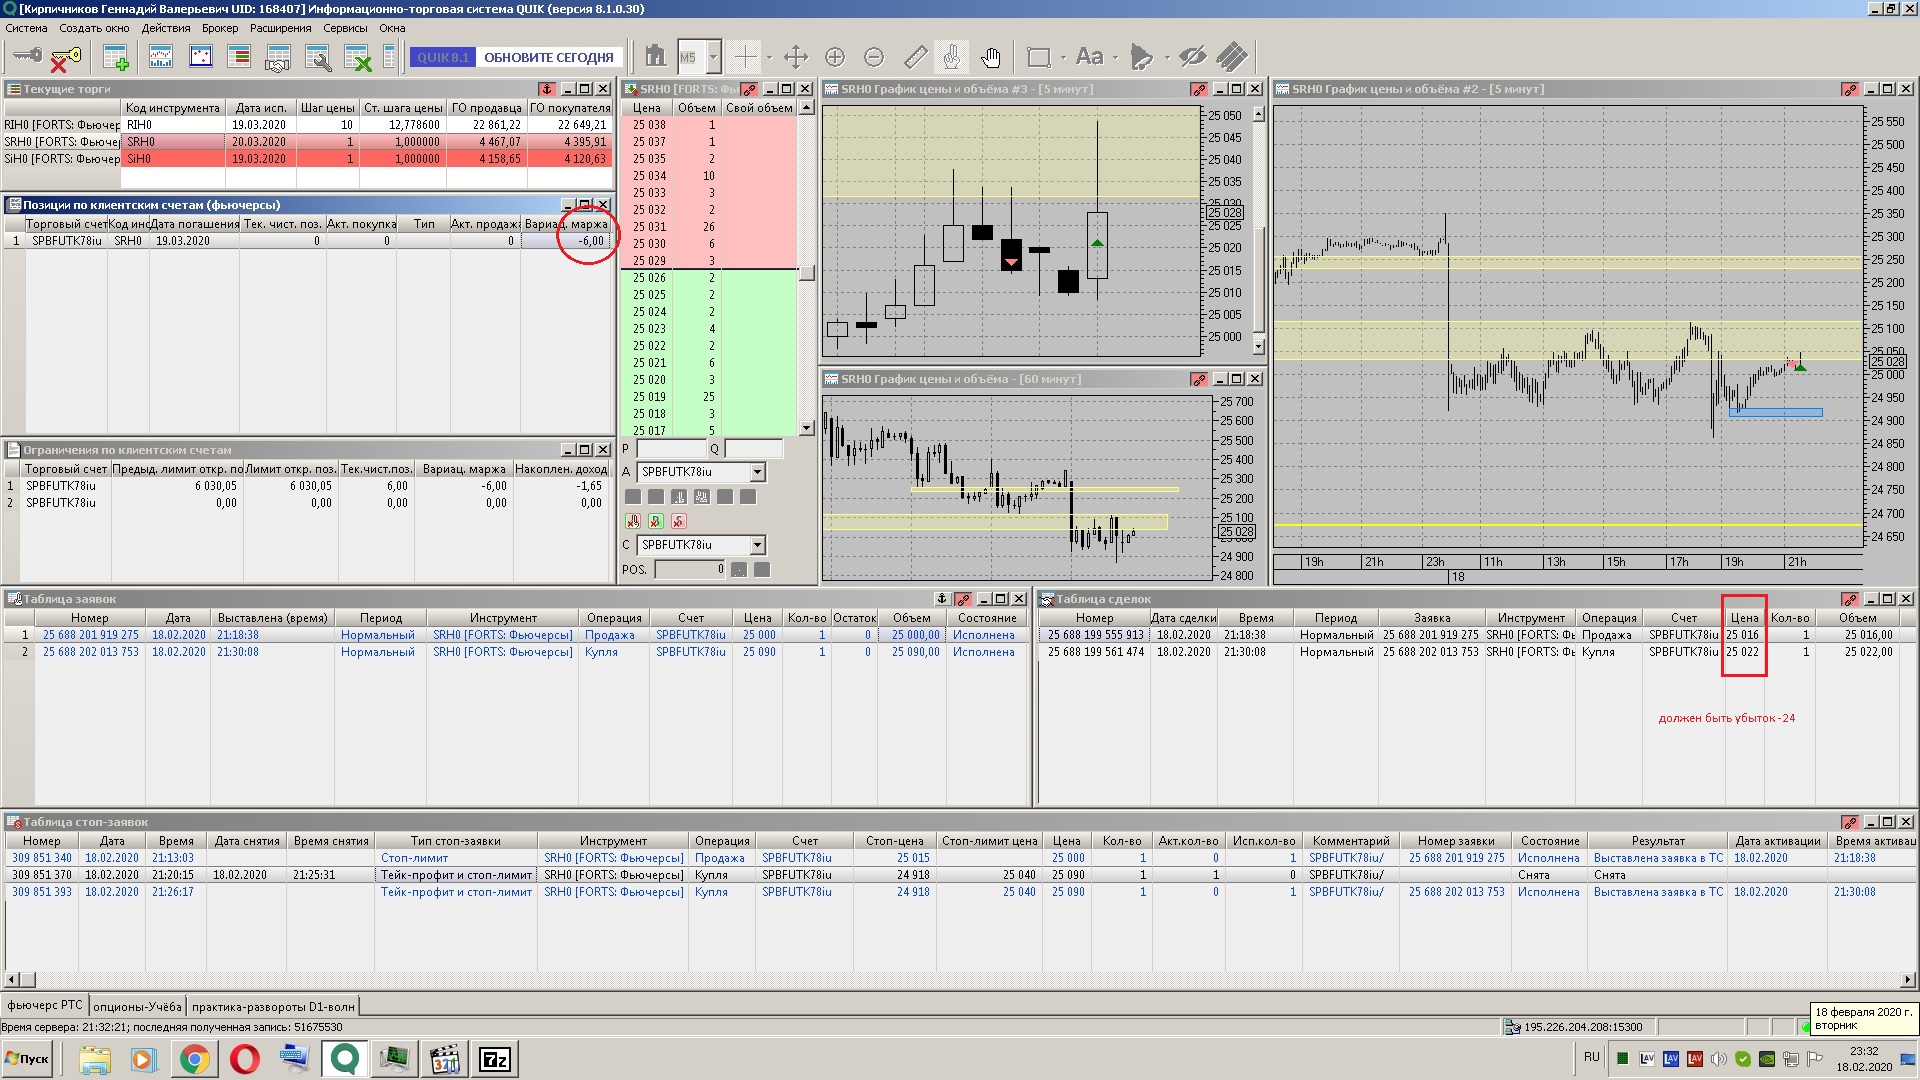
Task: Click the cancel buy orders green B icon
Action: tap(656, 521)
